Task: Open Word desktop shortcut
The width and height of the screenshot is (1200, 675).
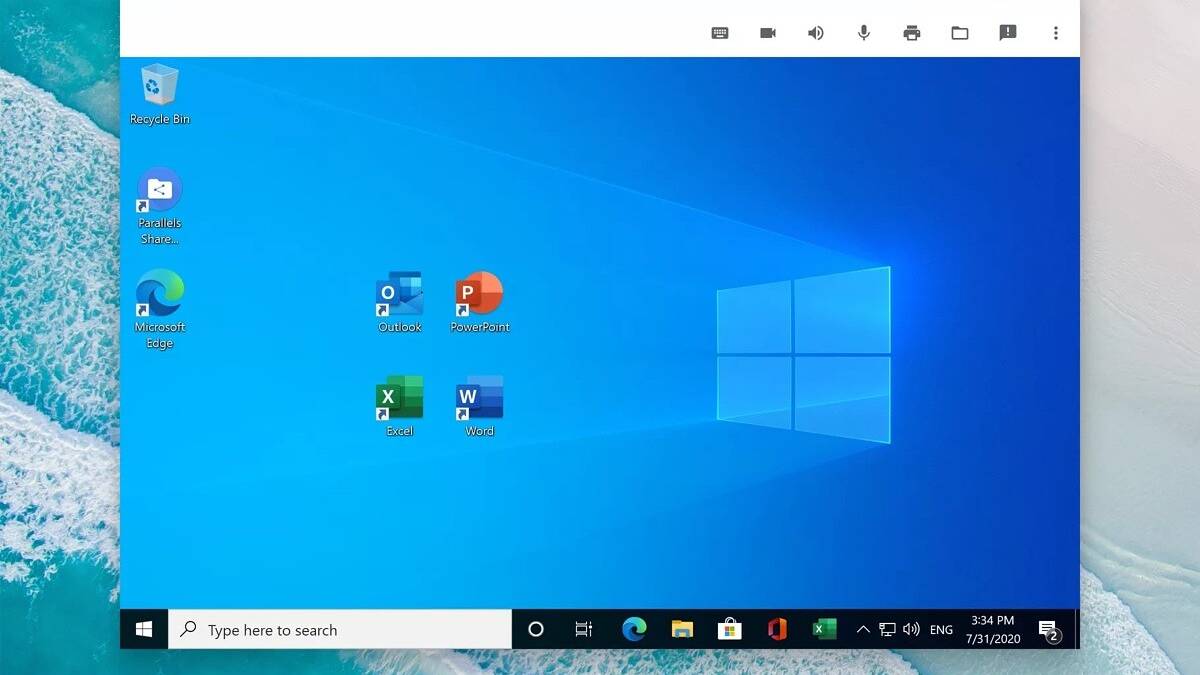Action: pos(480,406)
